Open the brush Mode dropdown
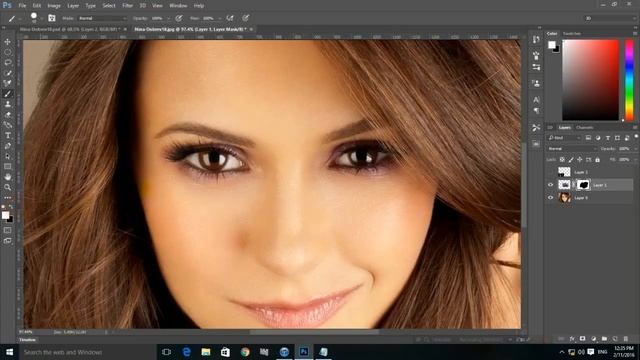 102,18
